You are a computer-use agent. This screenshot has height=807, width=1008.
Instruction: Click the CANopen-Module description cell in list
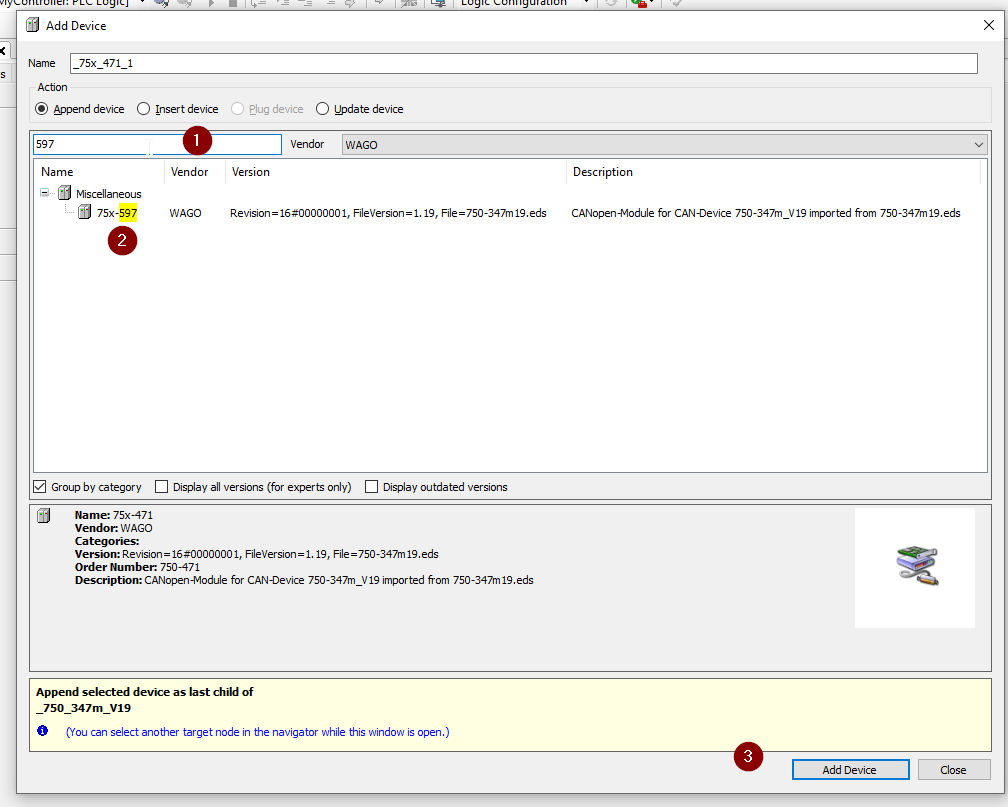pos(766,213)
